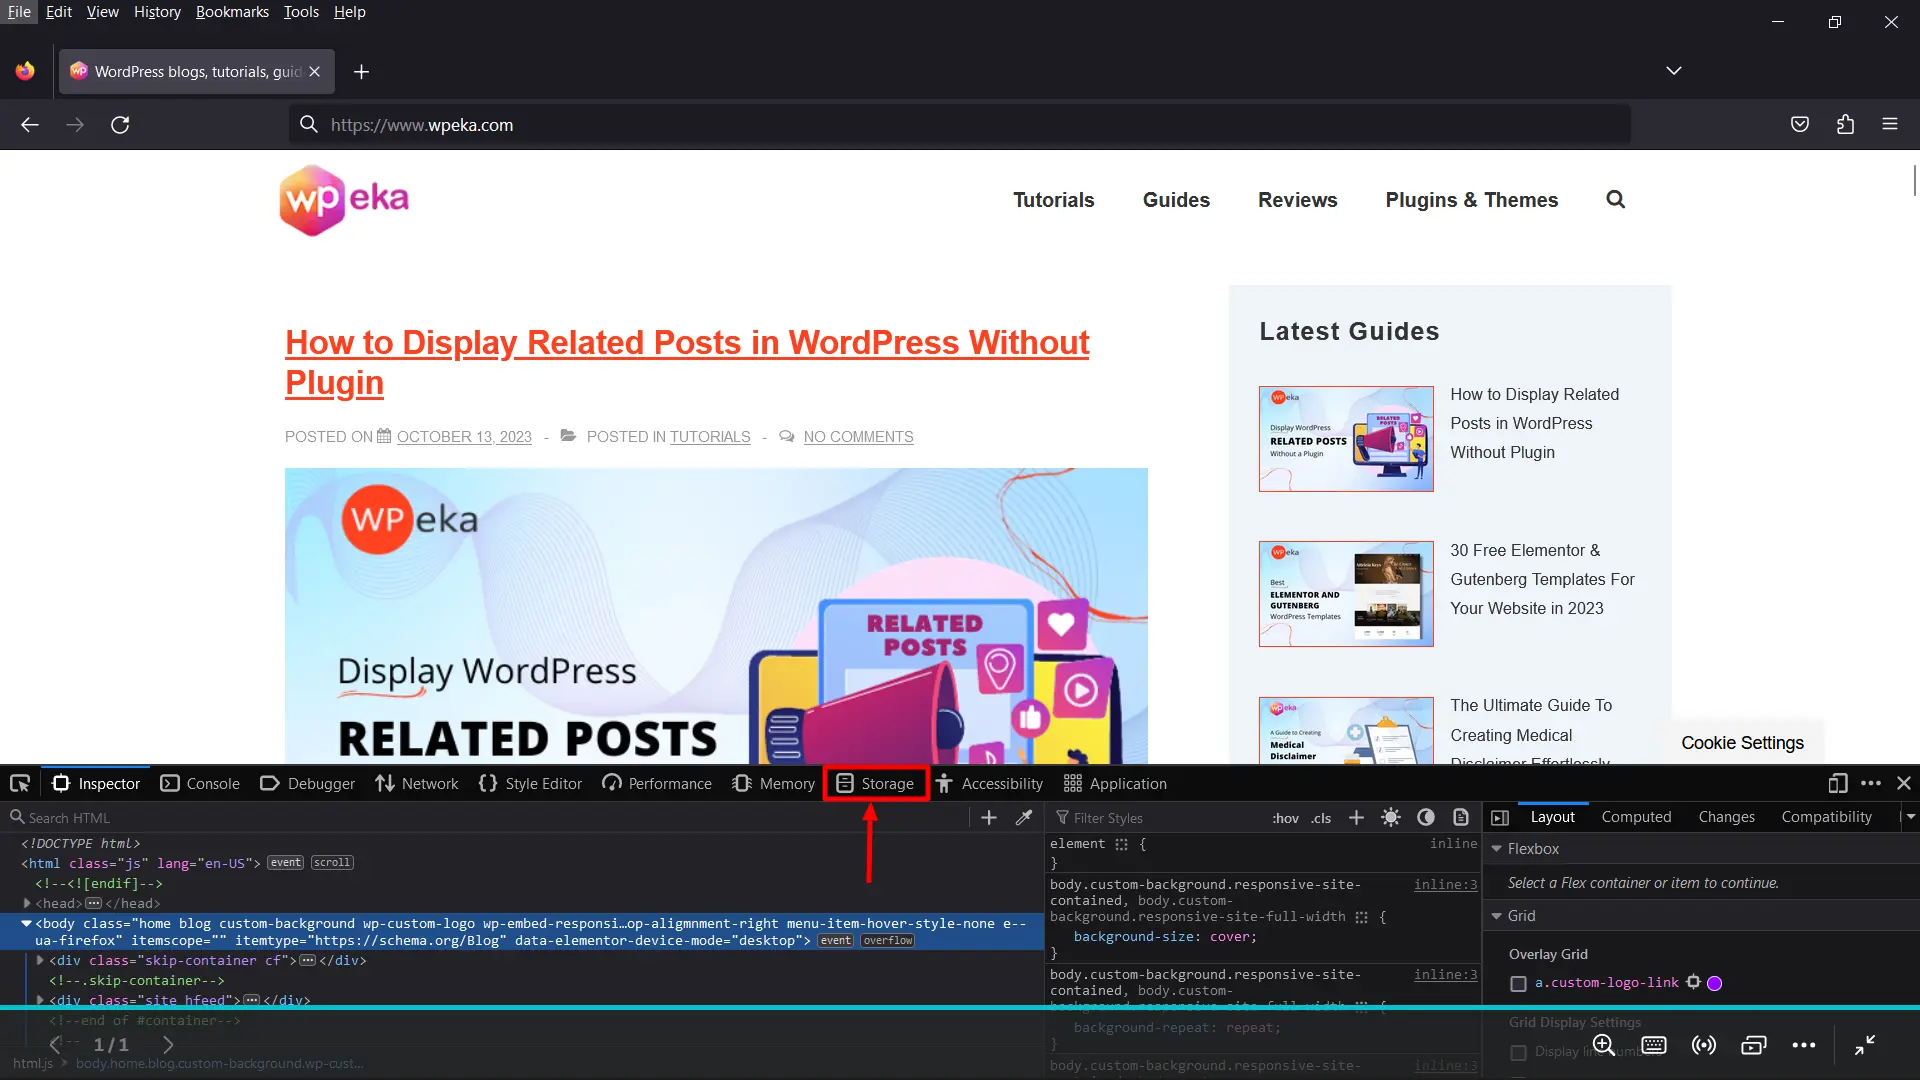Click the WPeka site logo

point(344,200)
